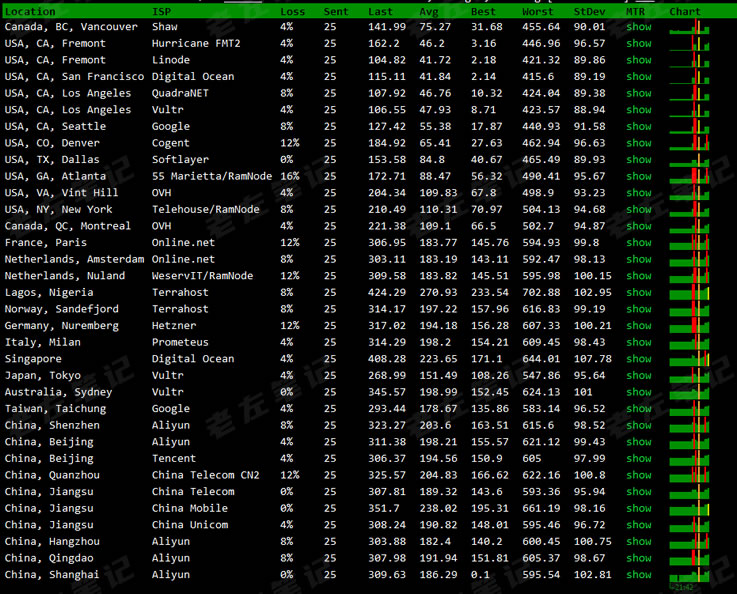Click show in Atlanta 55 Marietta/RamNode row
The height and width of the screenshot is (594, 737).
click(x=639, y=176)
